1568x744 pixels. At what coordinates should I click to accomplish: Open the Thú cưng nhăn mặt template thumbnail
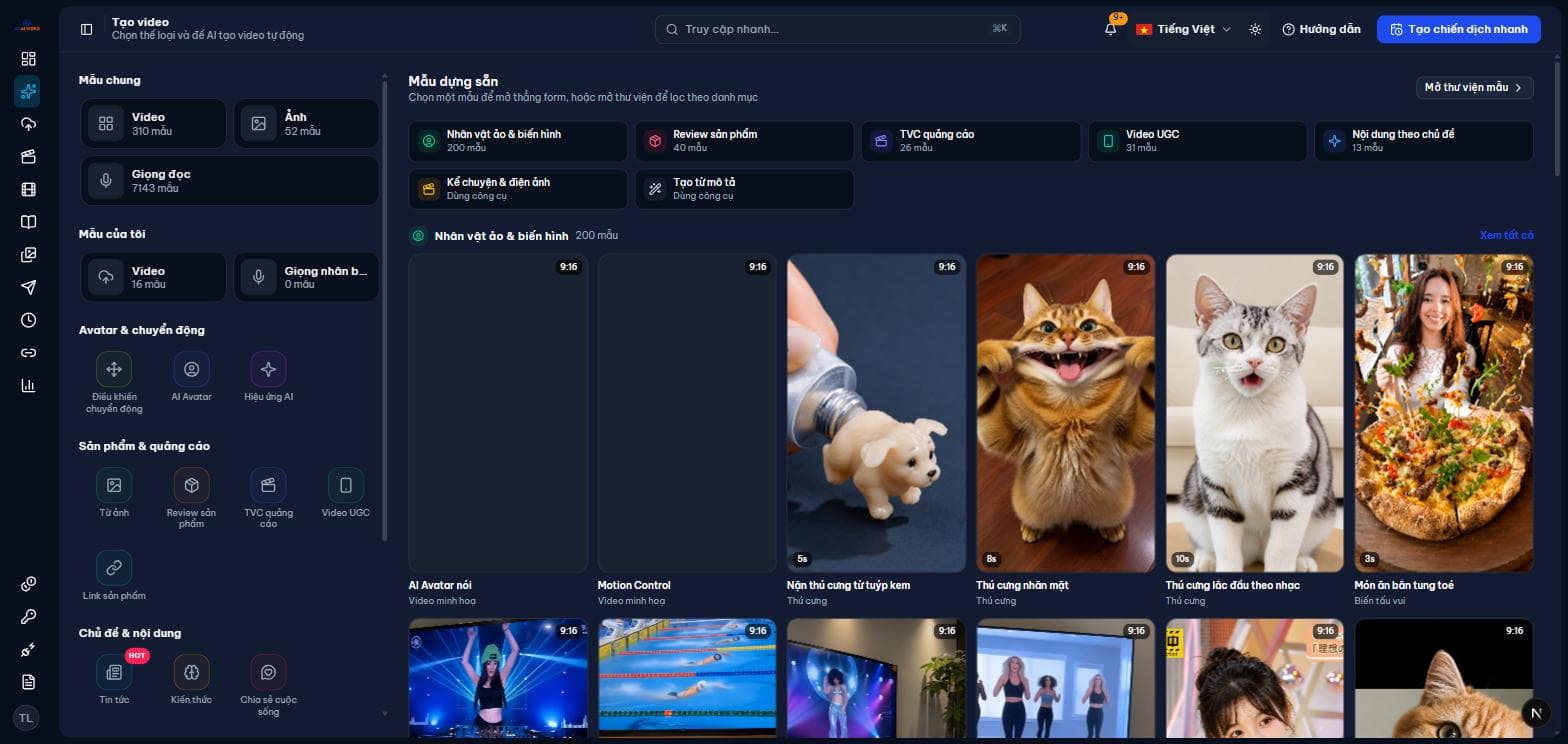pos(1065,413)
